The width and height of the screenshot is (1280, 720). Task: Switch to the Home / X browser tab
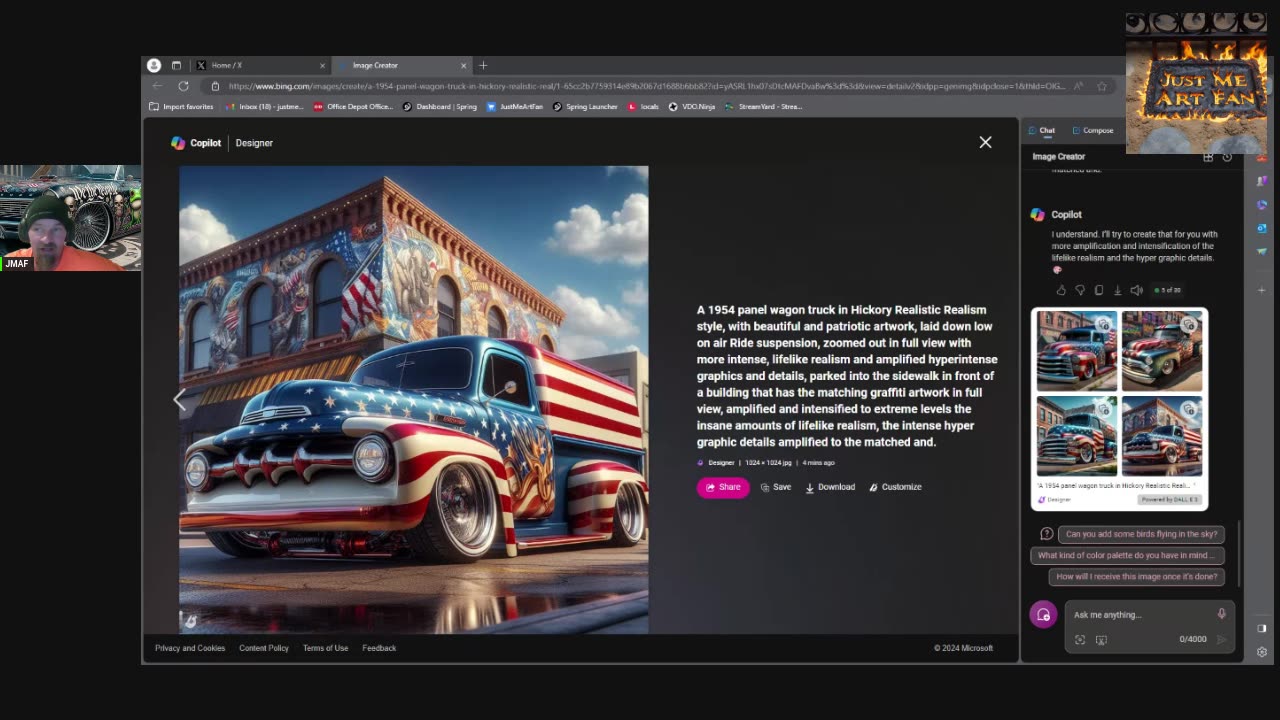(260, 65)
